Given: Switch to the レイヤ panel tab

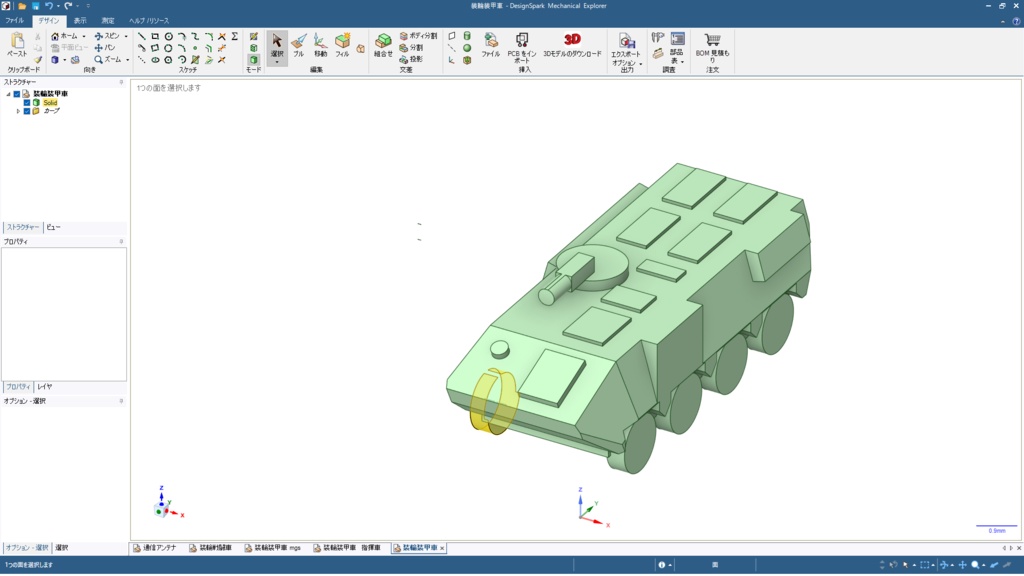Looking at the screenshot, I should 44,387.
